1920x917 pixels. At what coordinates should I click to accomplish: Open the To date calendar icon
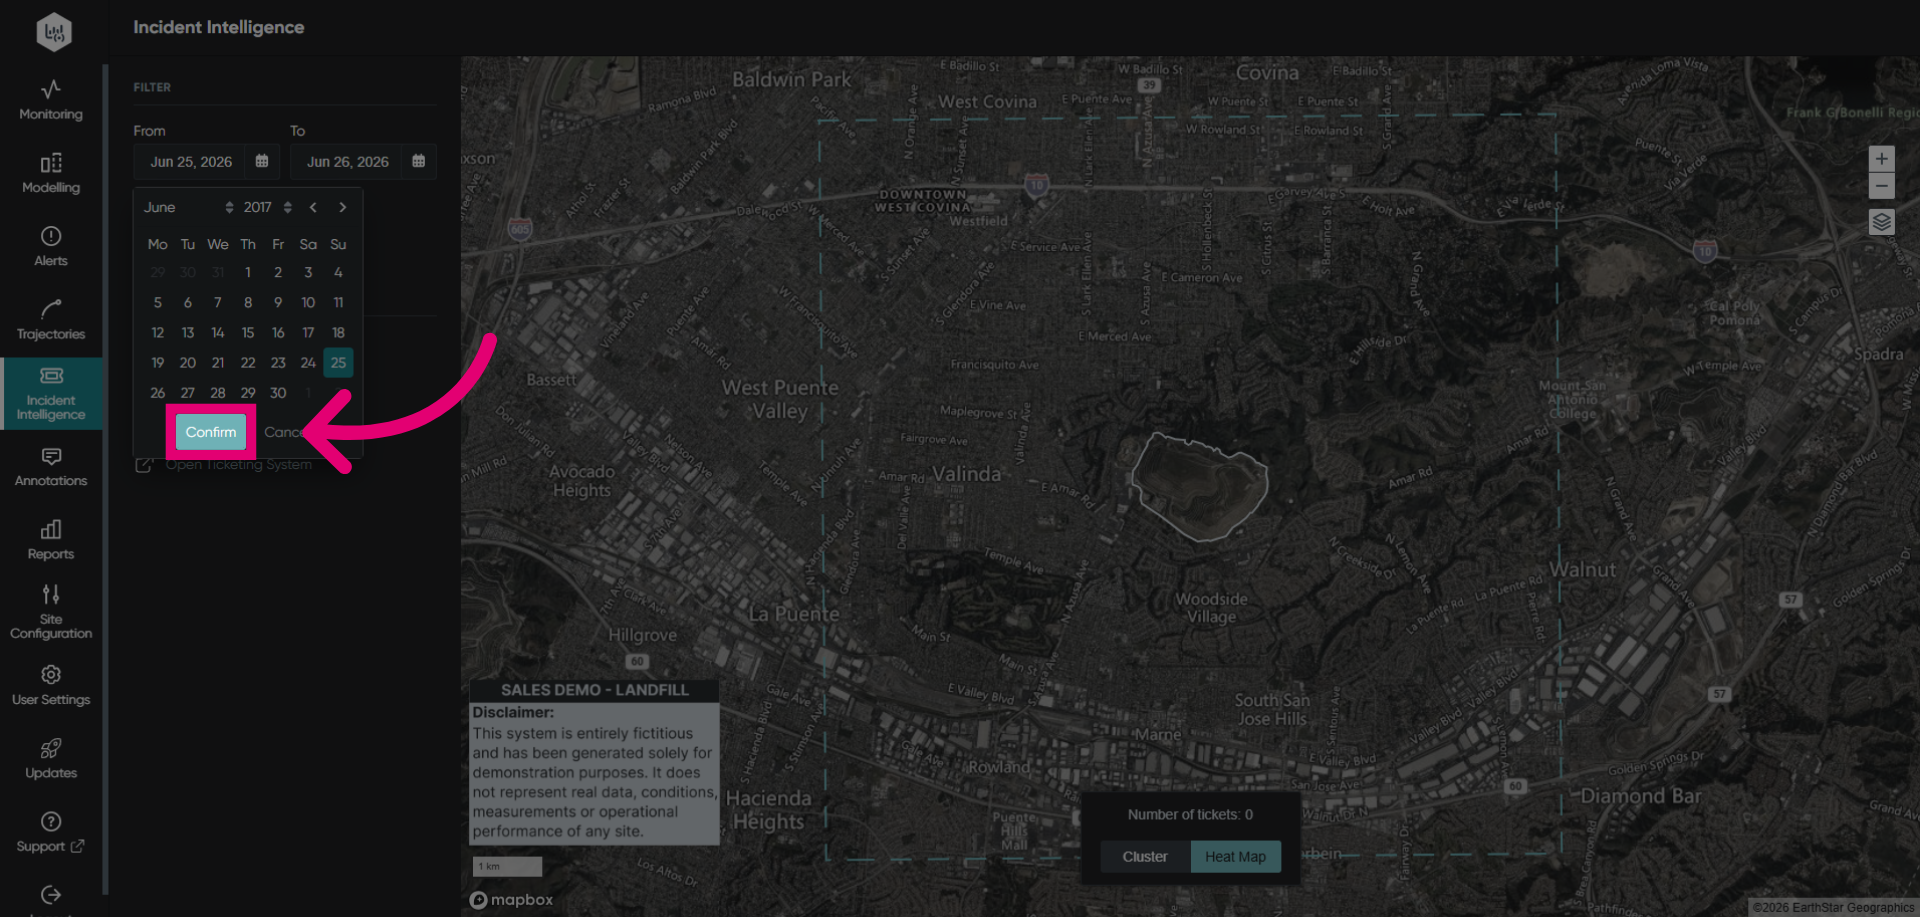418,161
